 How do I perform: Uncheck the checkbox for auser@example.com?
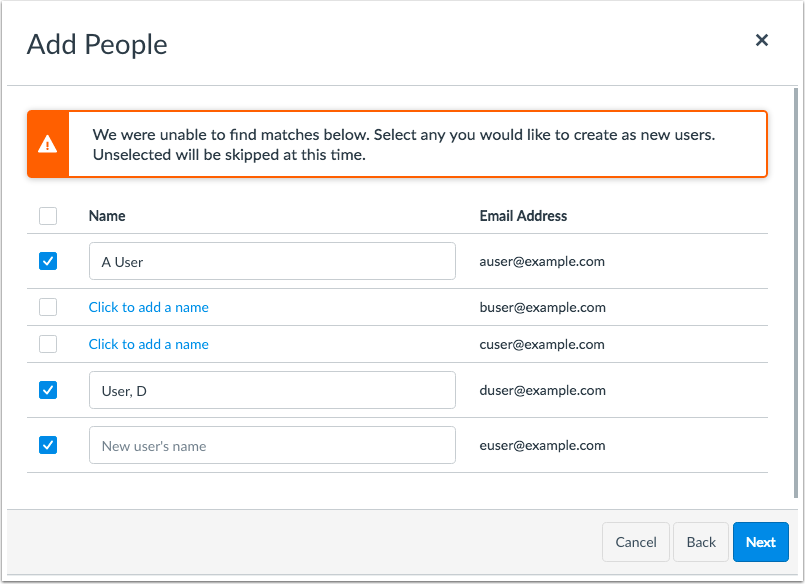48,261
